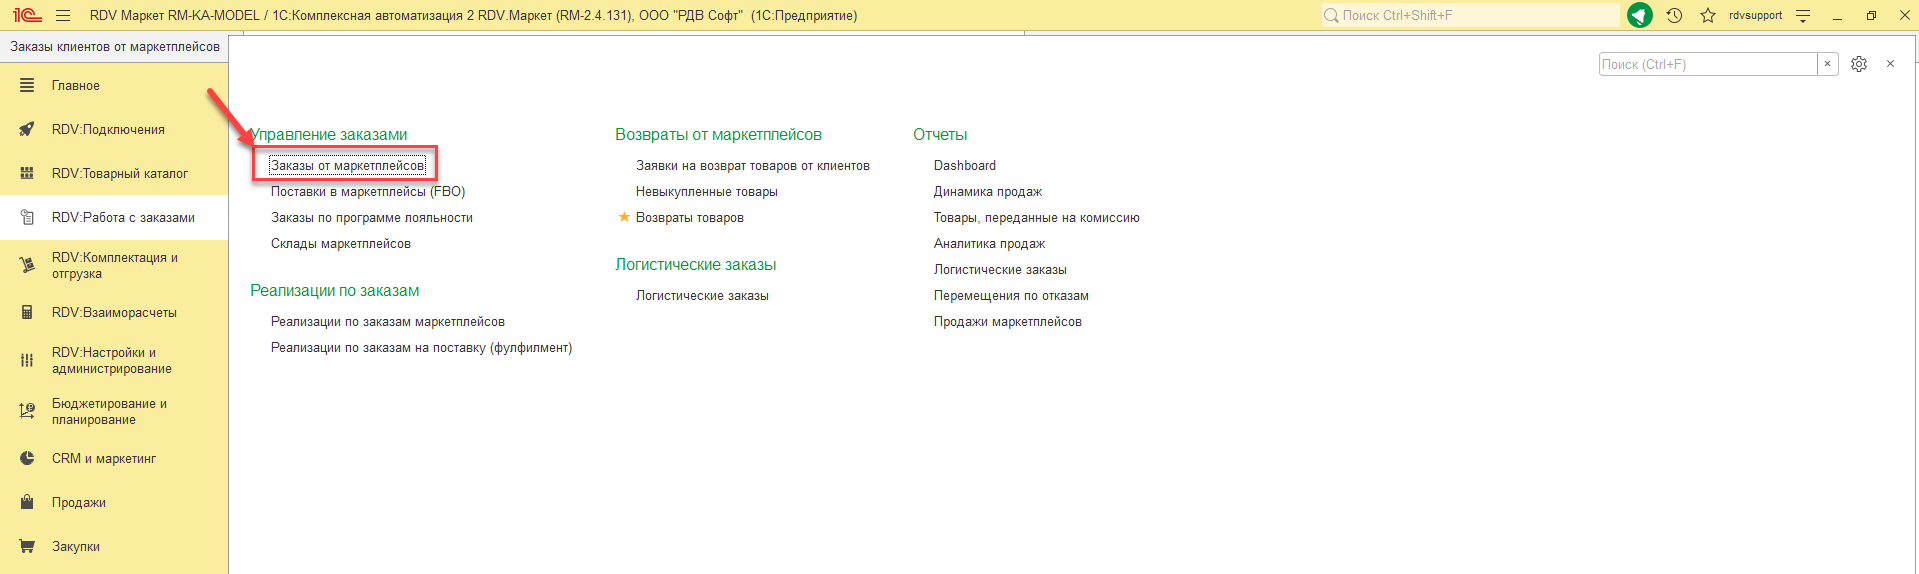Viewport: 1919px width, 574px height.
Task: Open Заказы по программе лояльности
Action: pos(372,218)
